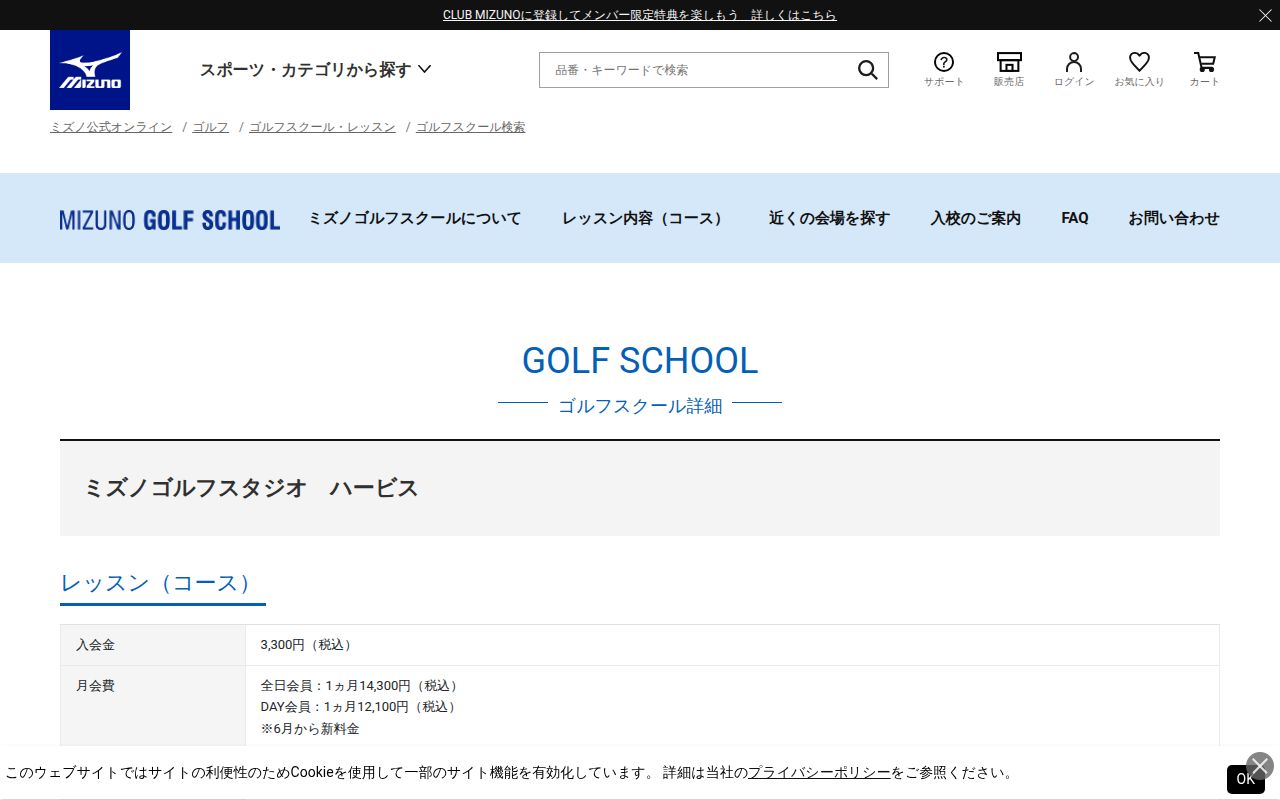The width and height of the screenshot is (1280, 800).
Task: Close the top CLUB MIZUNO banner
Action: click(1265, 15)
